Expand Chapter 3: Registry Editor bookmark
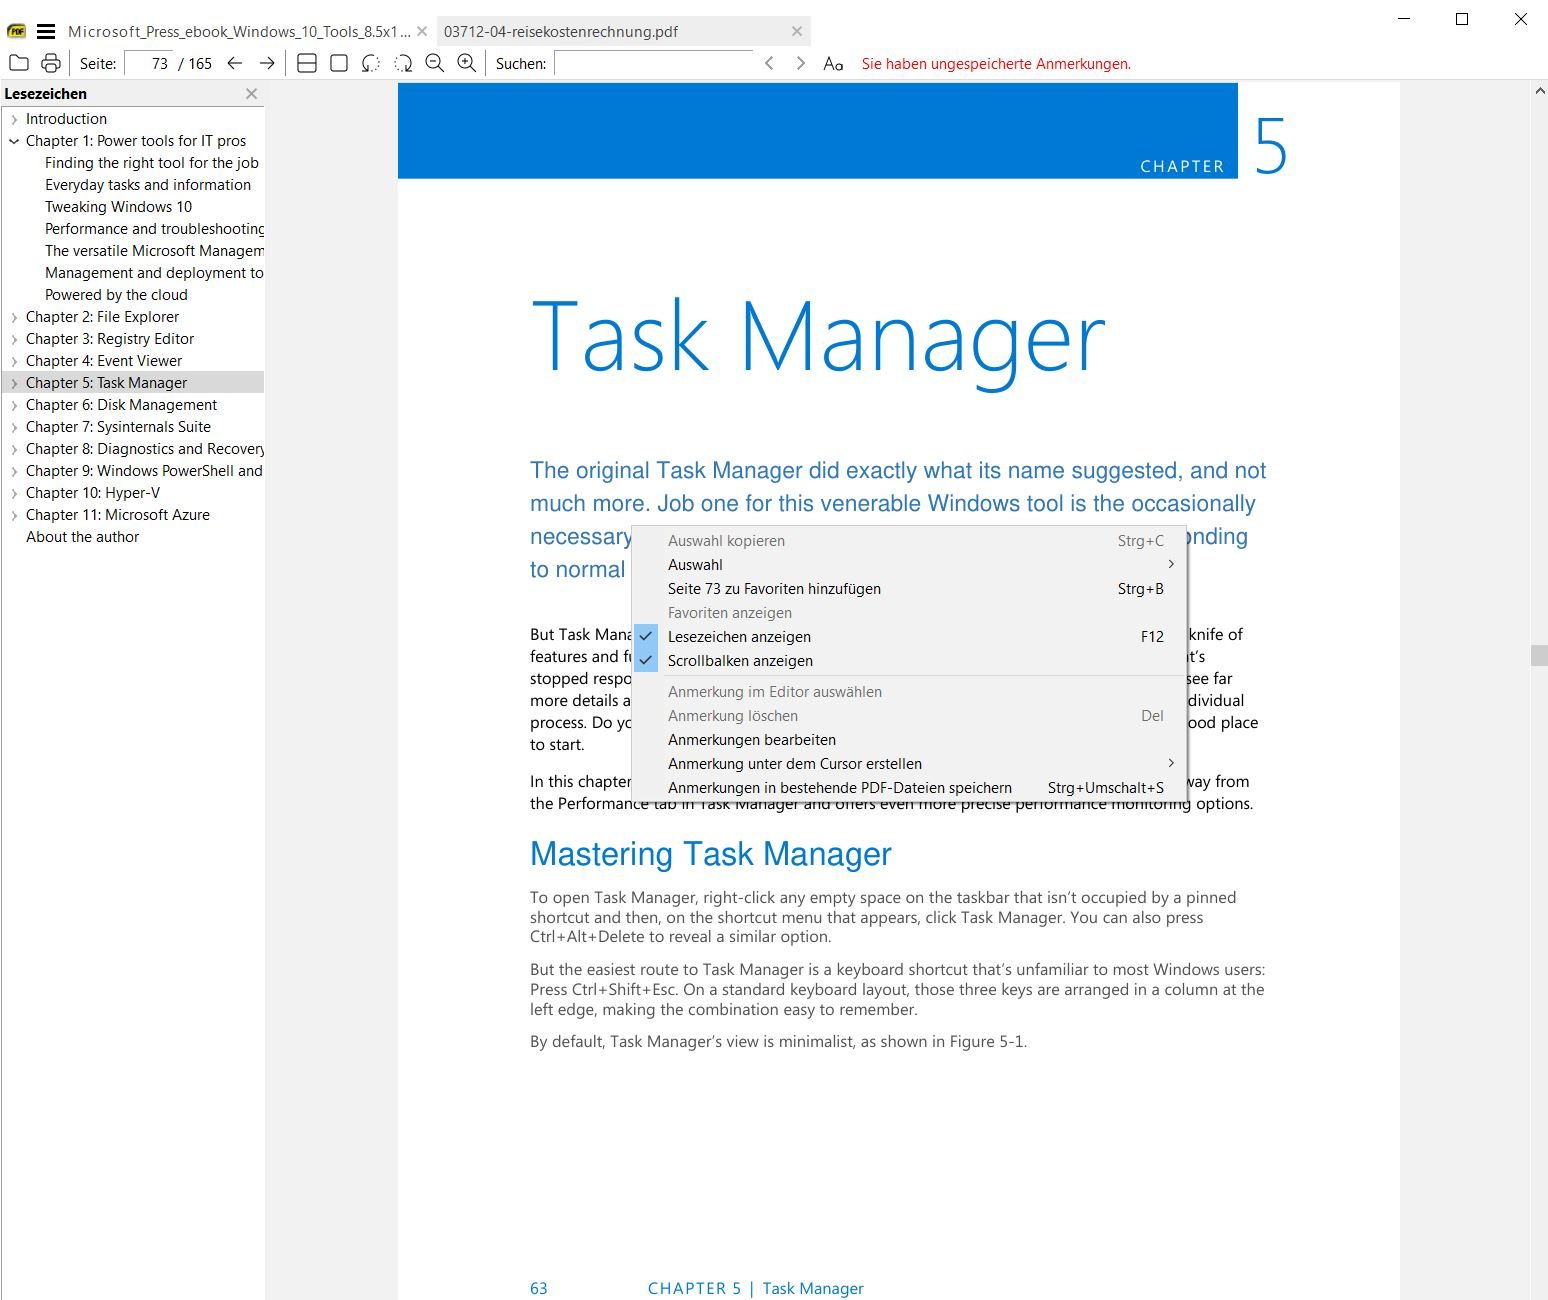Screen dimensions: 1548x1300 (14, 339)
